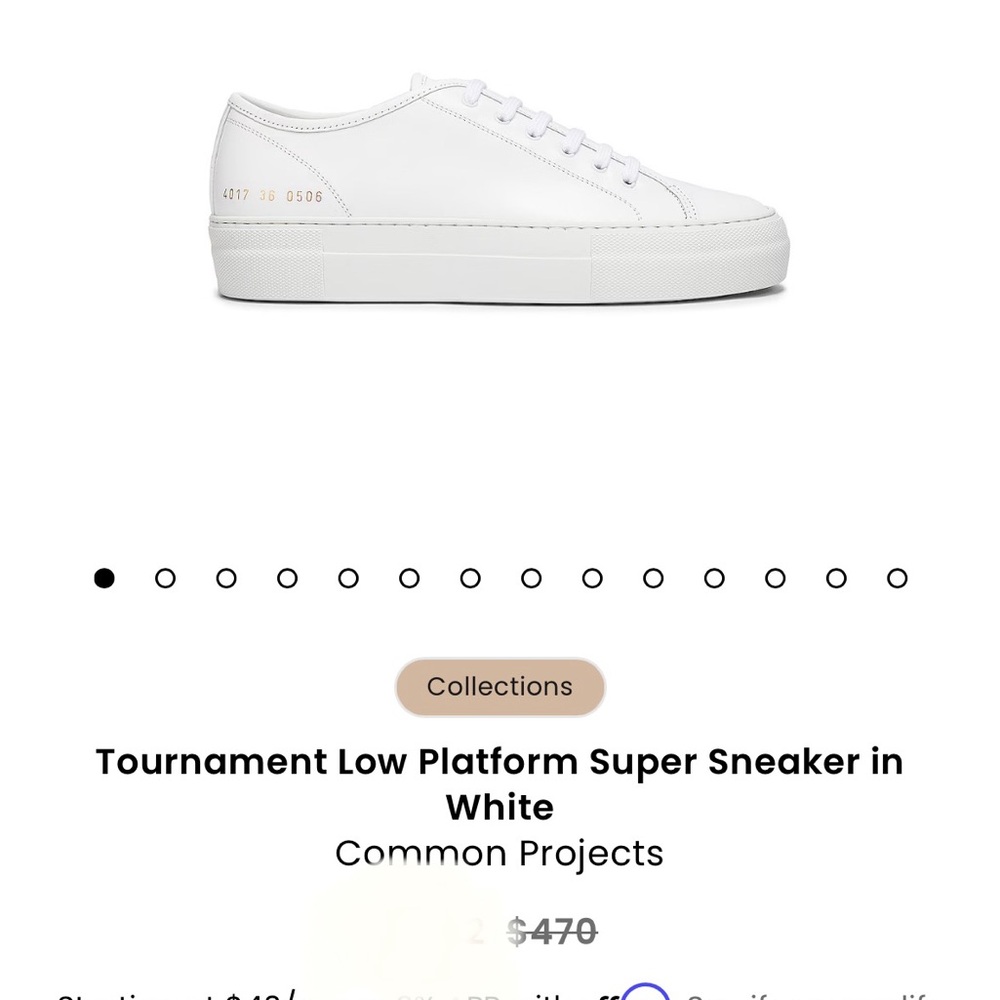The width and height of the screenshot is (1000, 1000).
Task: Select the tenth carousel dot
Action: click(652, 578)
